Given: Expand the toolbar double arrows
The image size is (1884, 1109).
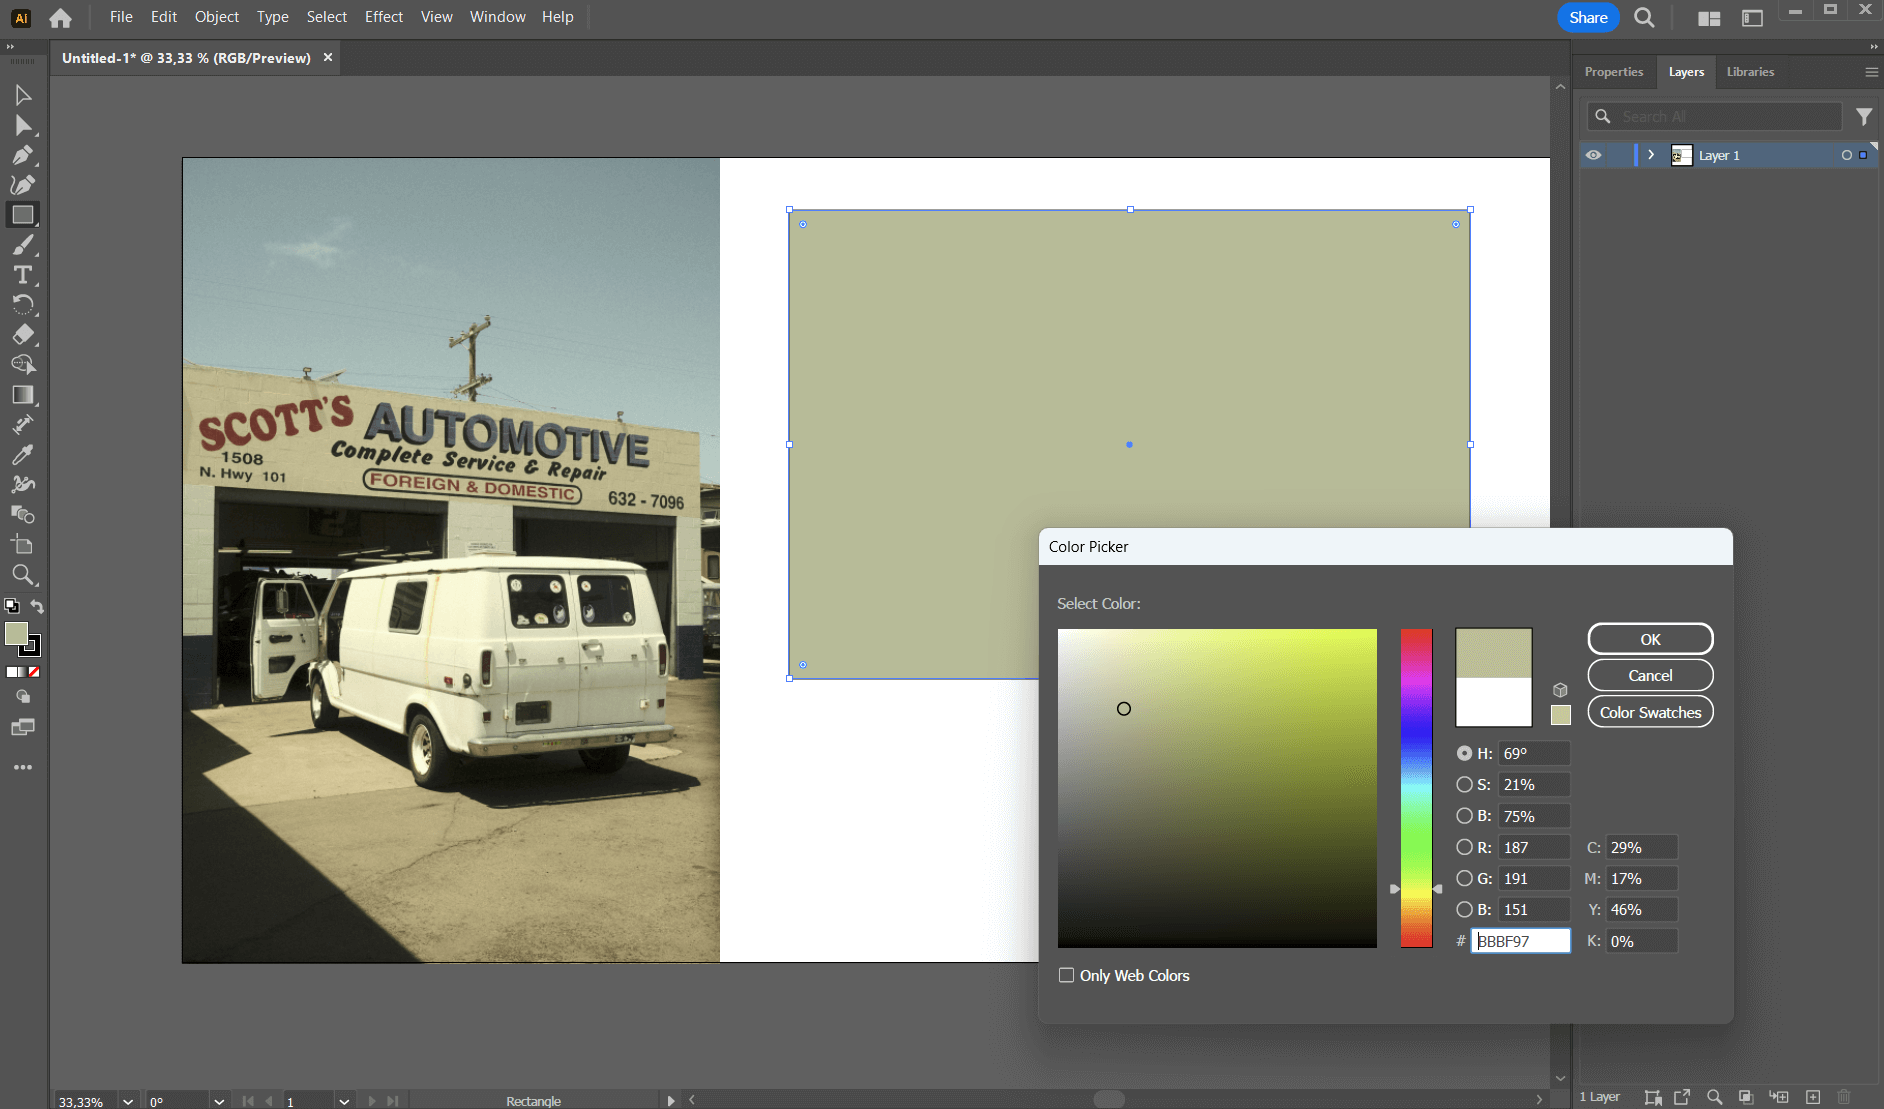Looking at the screenshot, I should [10, 46].
